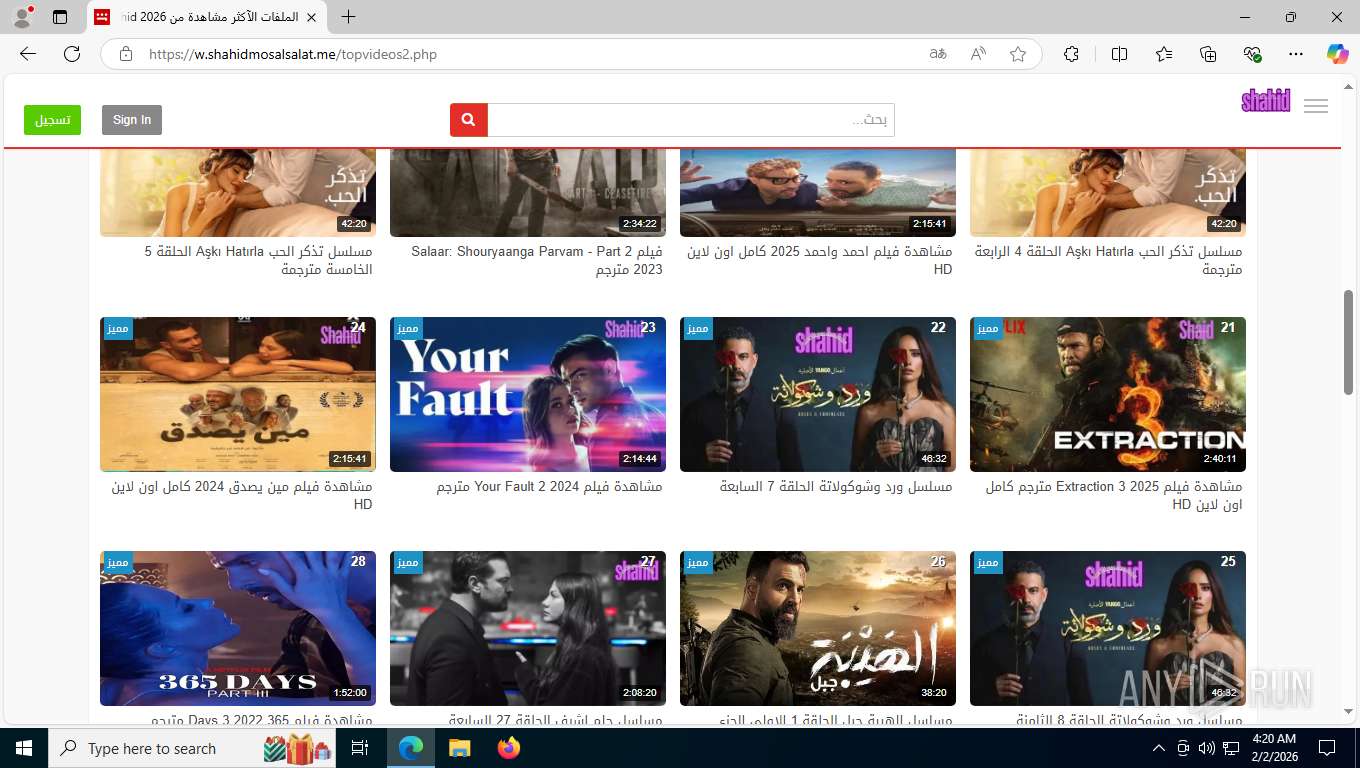The image size is (1360, 768).
Task: Open the Collections icon in toolbar
Action: click(x=1208, y=54)
